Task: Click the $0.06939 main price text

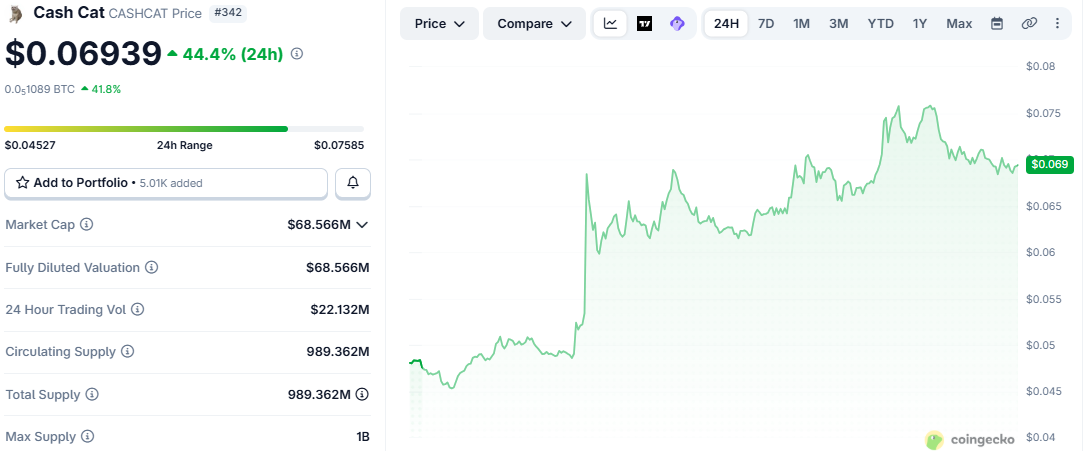Action: [83, 53]
